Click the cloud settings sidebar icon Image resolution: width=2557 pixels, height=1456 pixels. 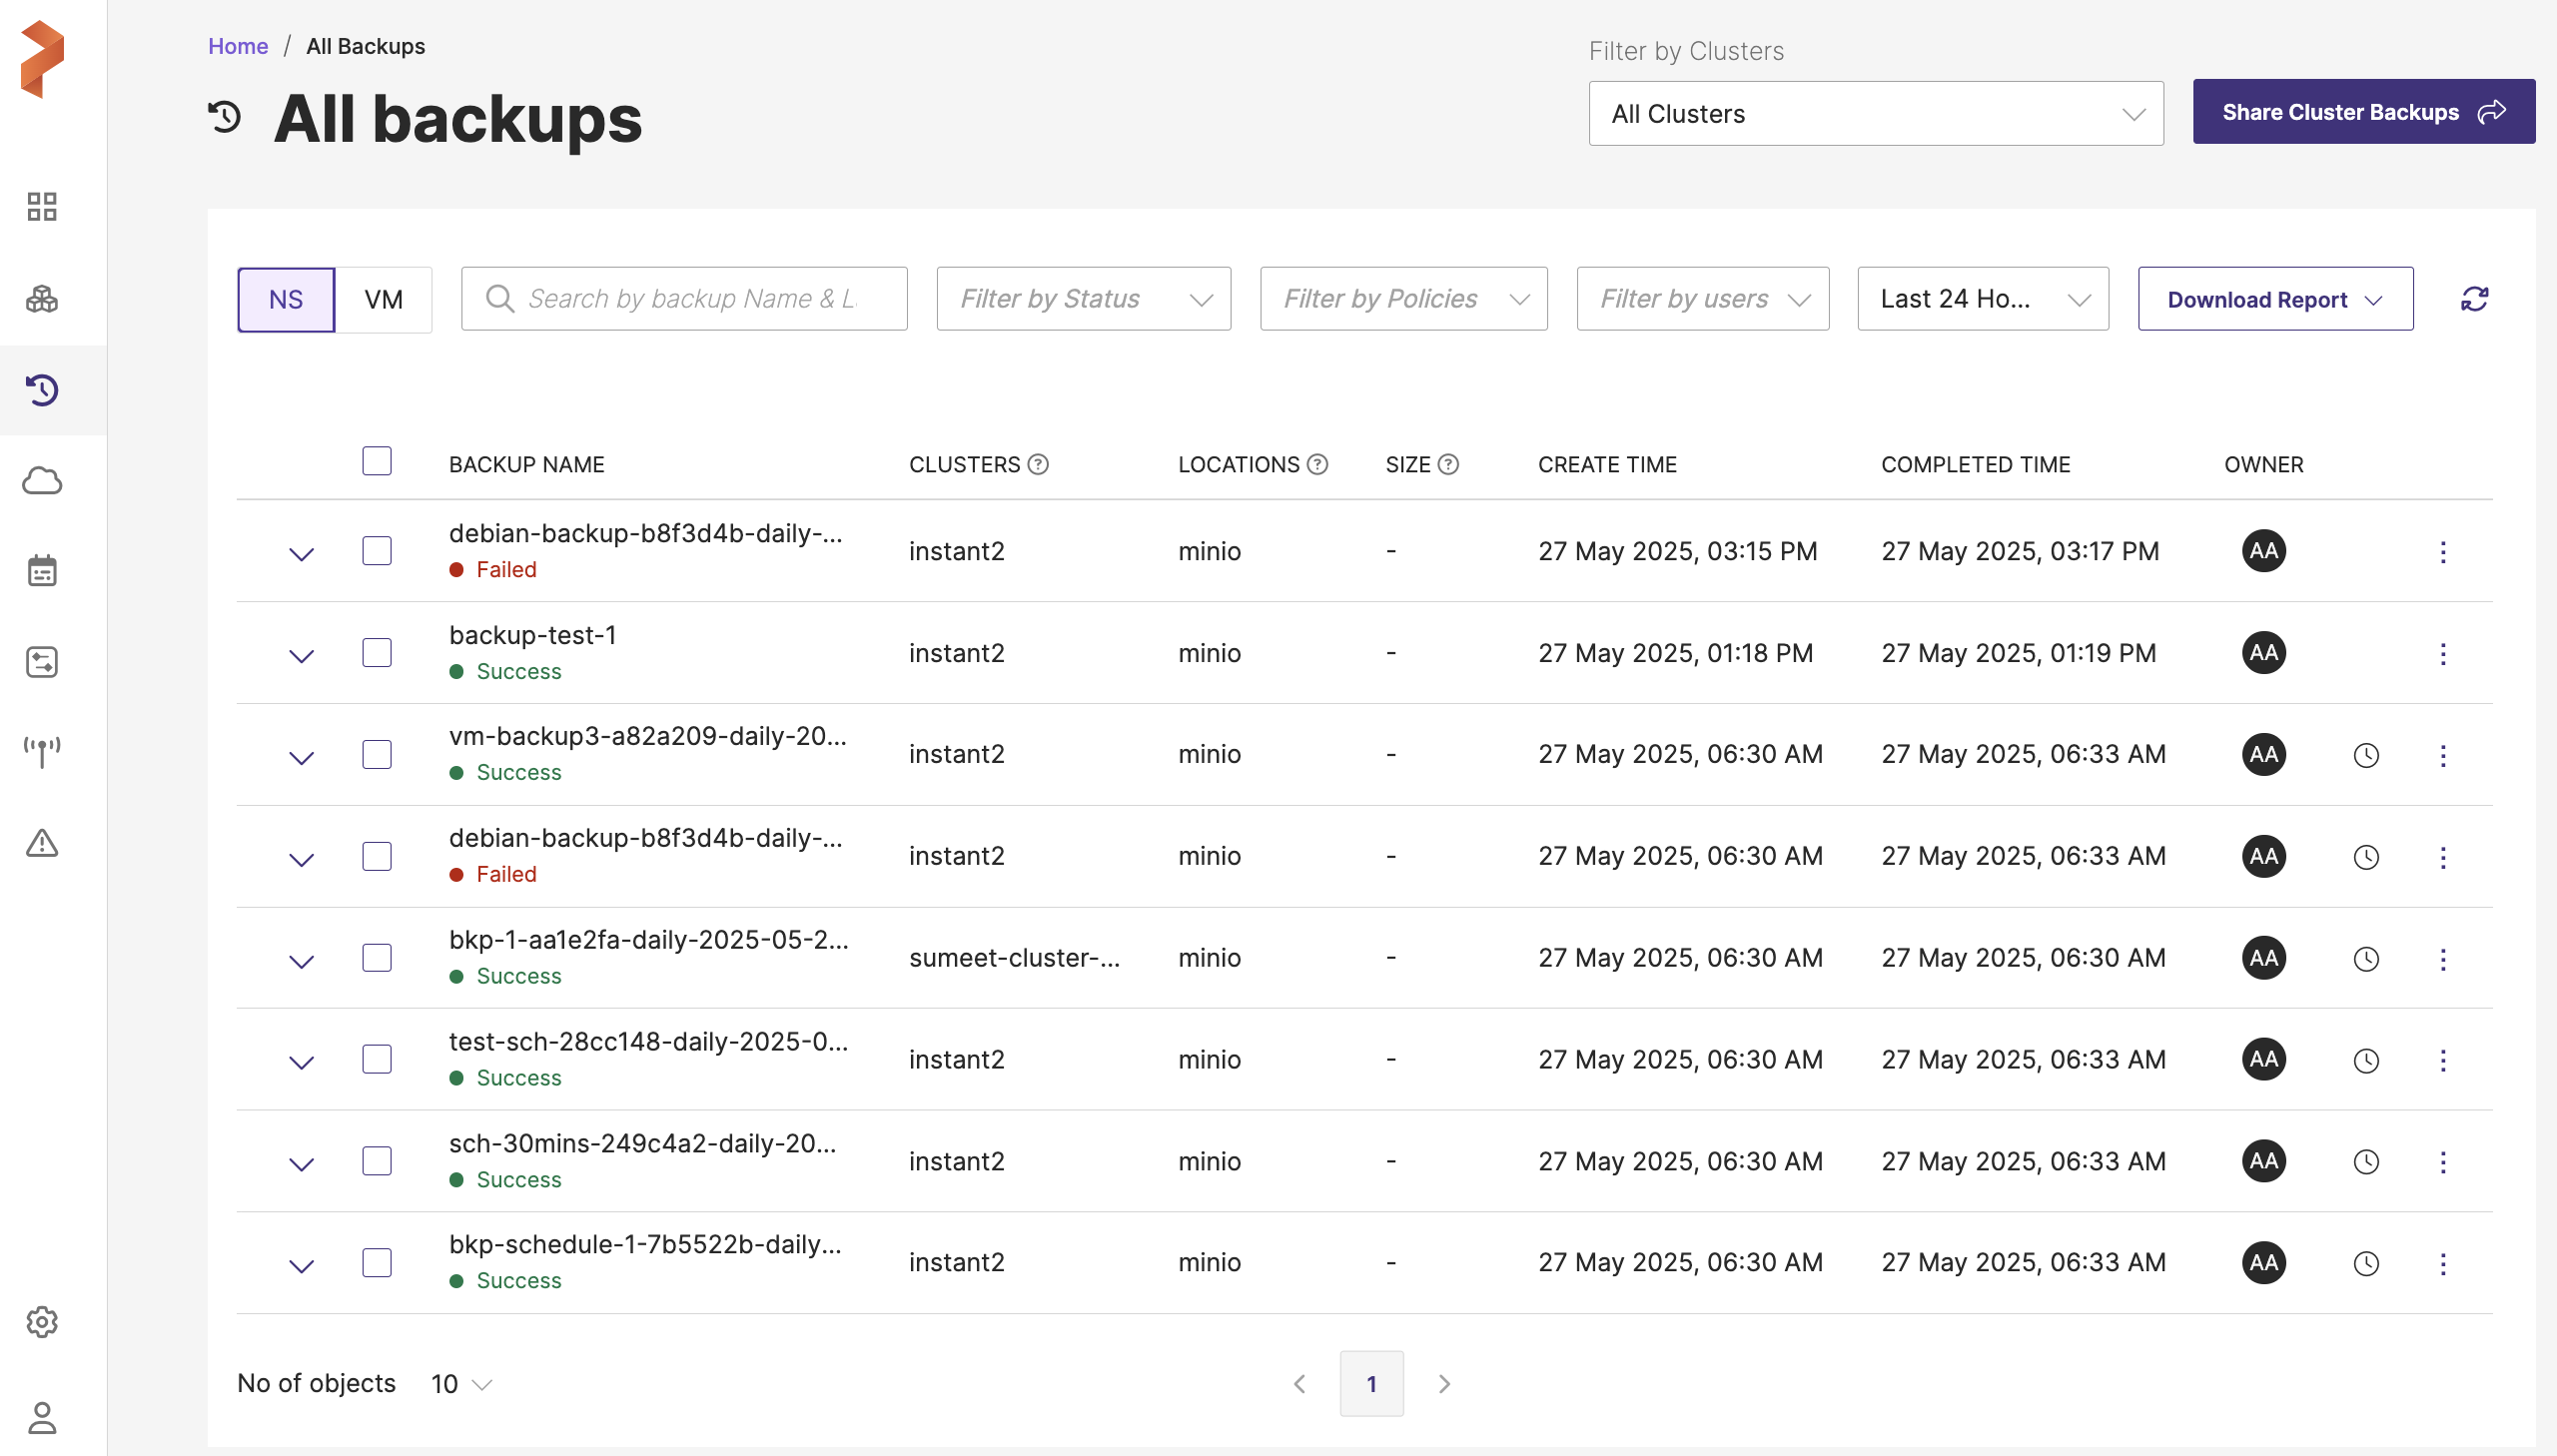42,481
